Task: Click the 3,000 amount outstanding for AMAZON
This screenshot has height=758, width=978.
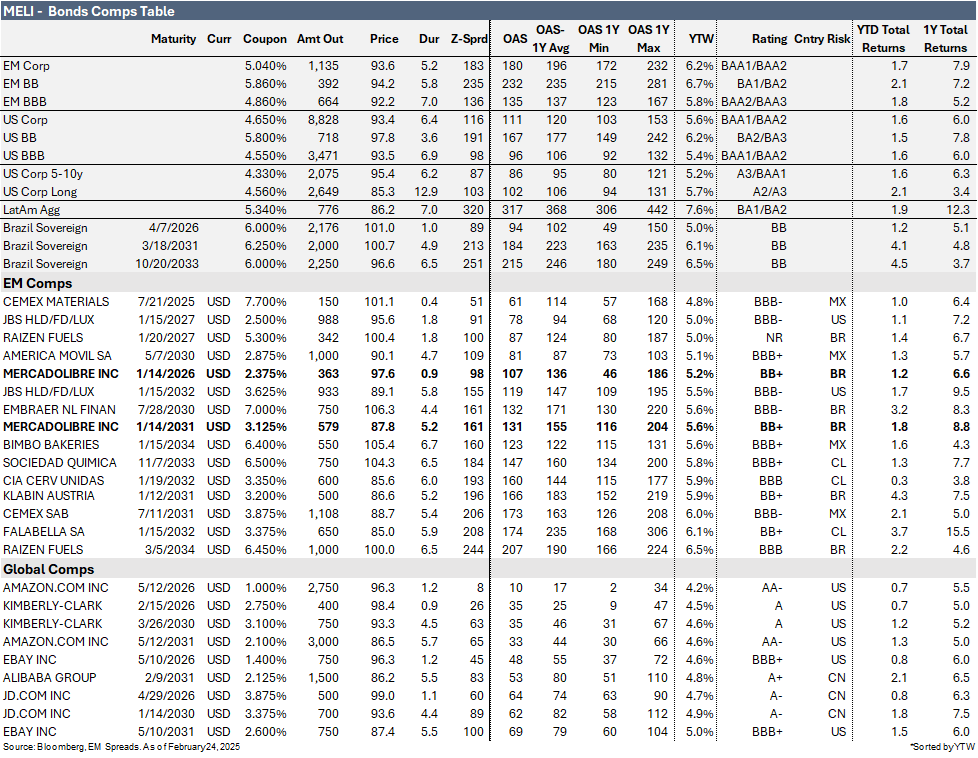Action: tap(323, 642)
